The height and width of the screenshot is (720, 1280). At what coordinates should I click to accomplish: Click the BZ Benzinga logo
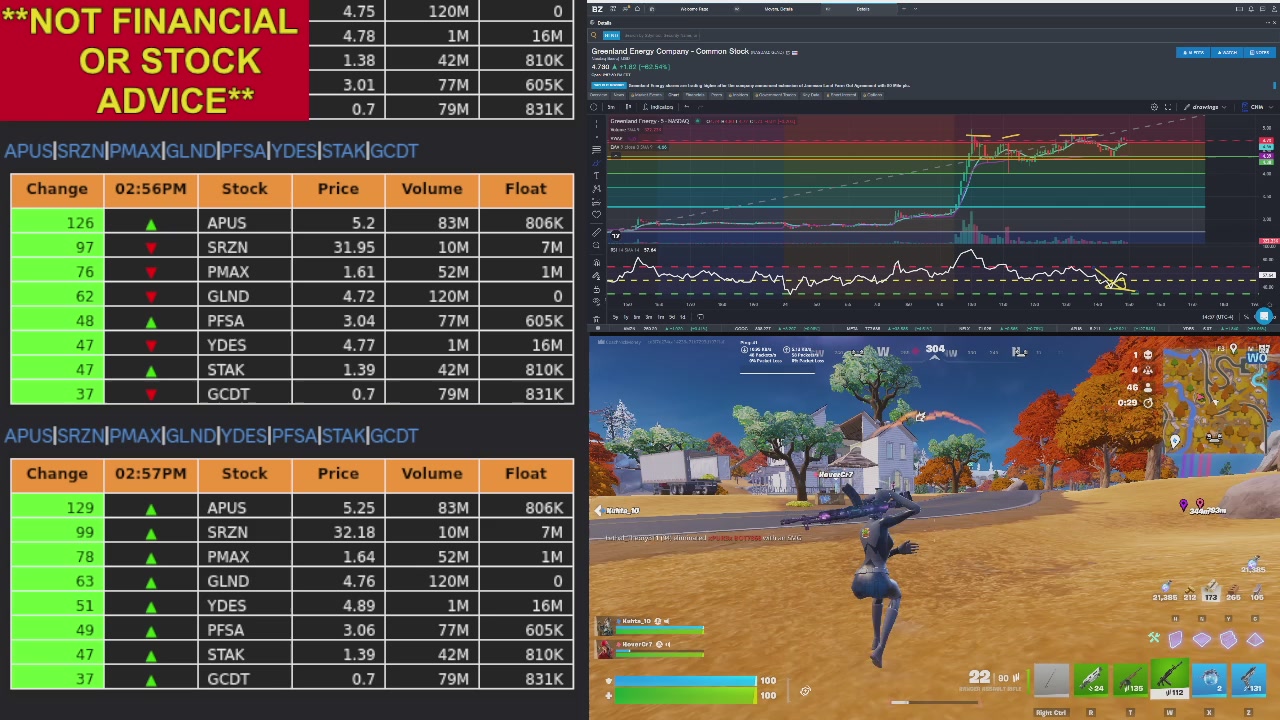pyautogui.click(x=597, y=9)
